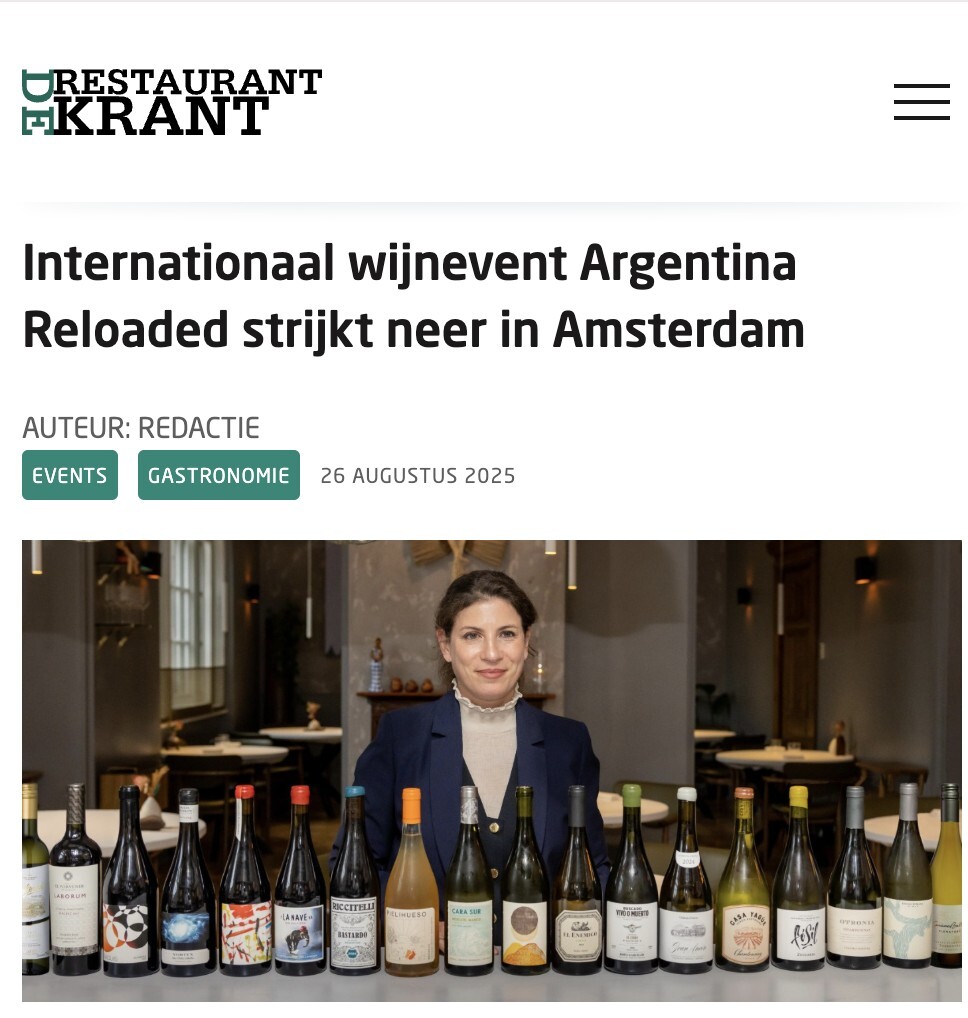This screenshot has height=1018, width=968.
Task: Open the EVENTS category tag
Action: [x=70, y=475]
